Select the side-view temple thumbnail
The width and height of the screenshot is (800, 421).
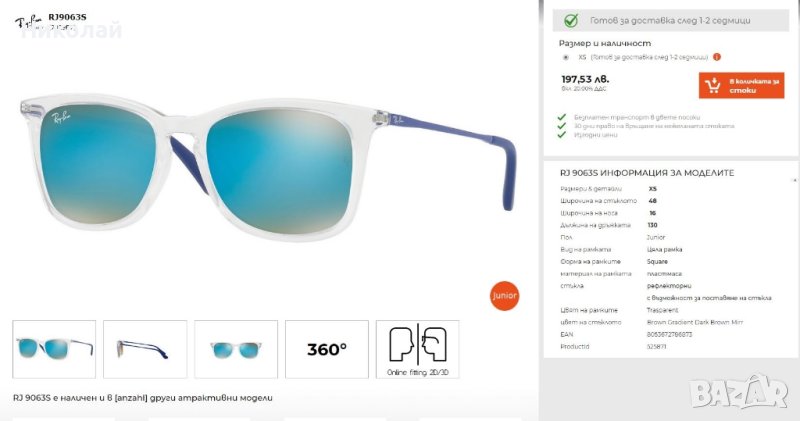click(x=145, y=350)
